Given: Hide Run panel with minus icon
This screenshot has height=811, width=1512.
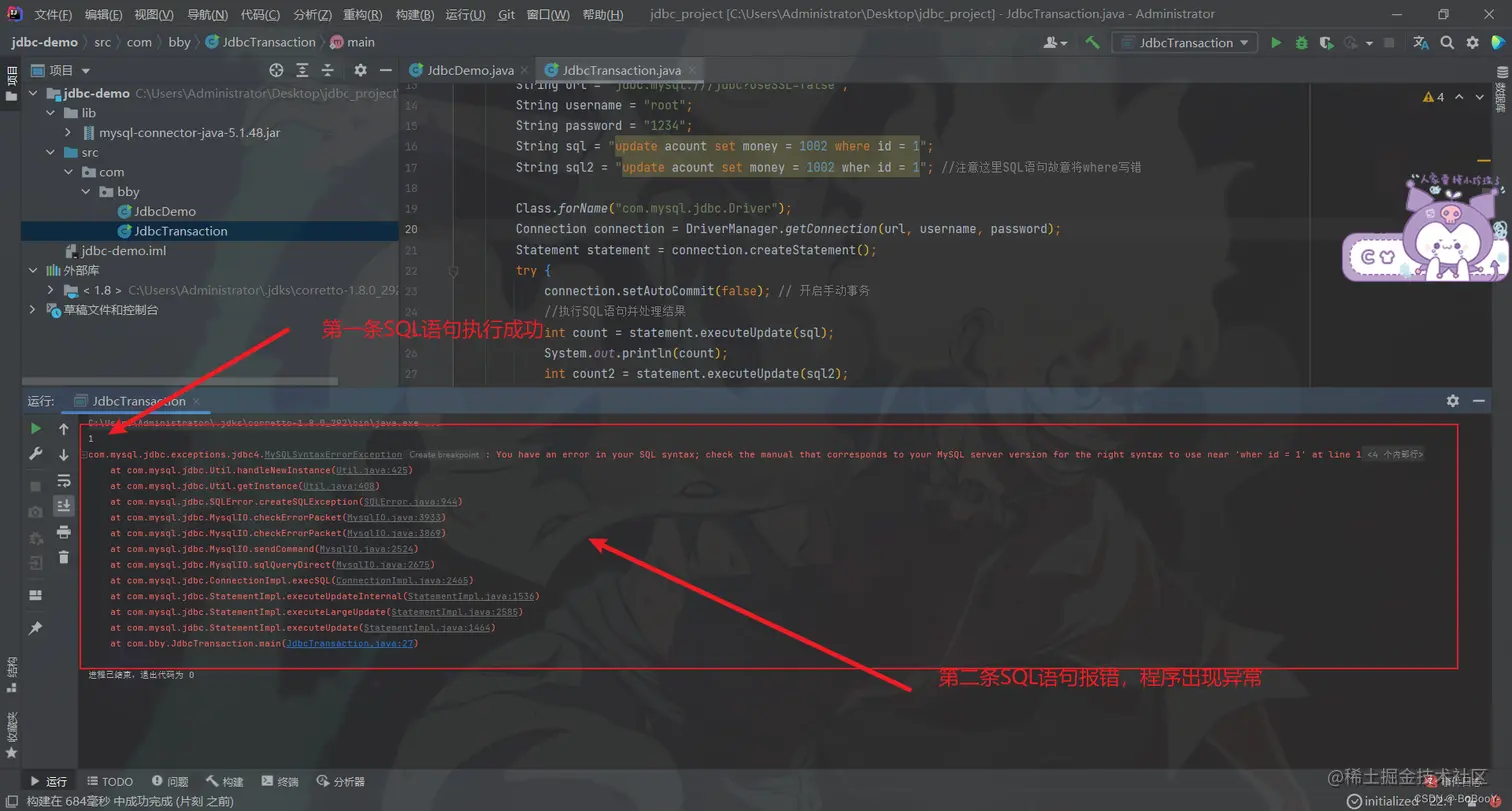Looking at the screenshot, I should click(x=1480, y=400).
